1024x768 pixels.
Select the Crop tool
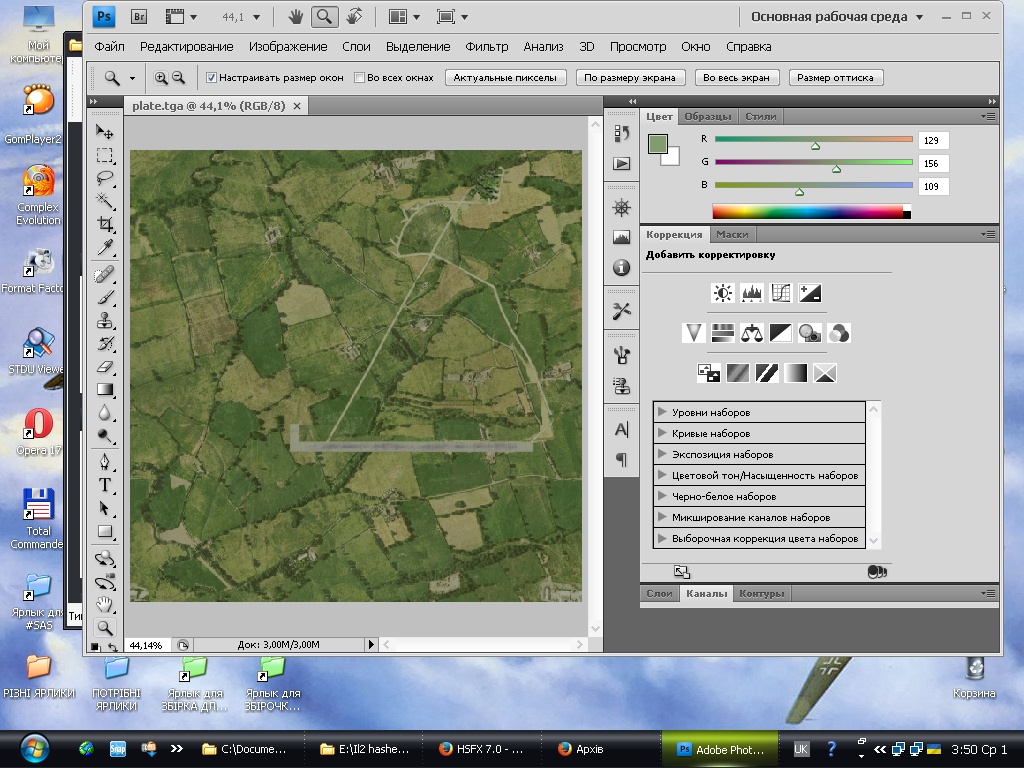104,225
